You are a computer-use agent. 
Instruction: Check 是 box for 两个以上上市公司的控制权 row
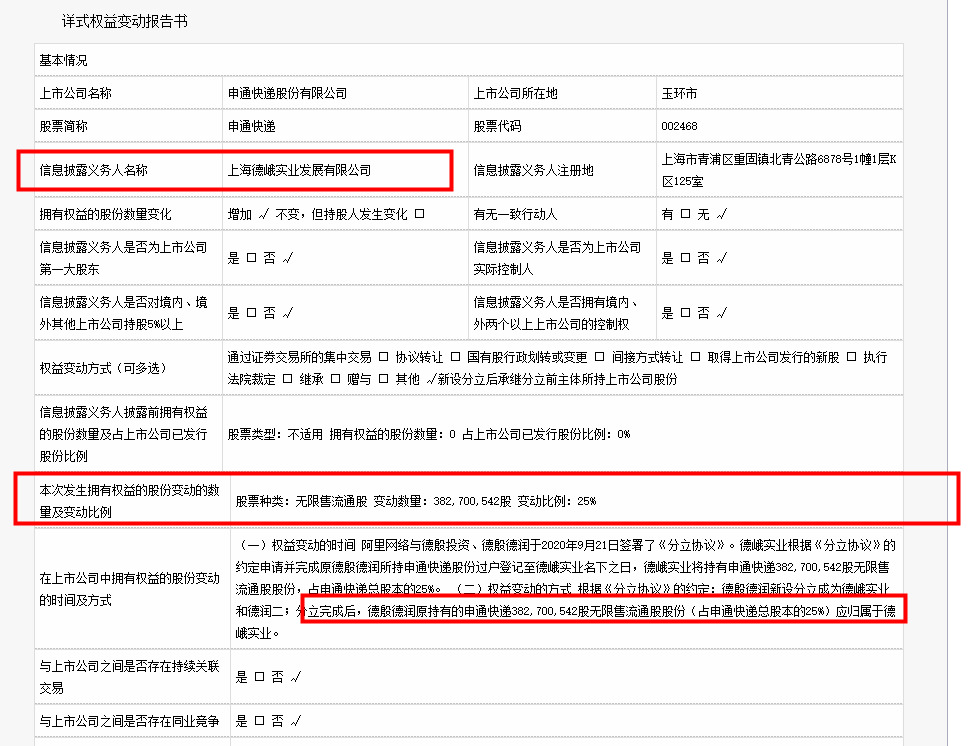pyautogui.click(x=685, y=312)
